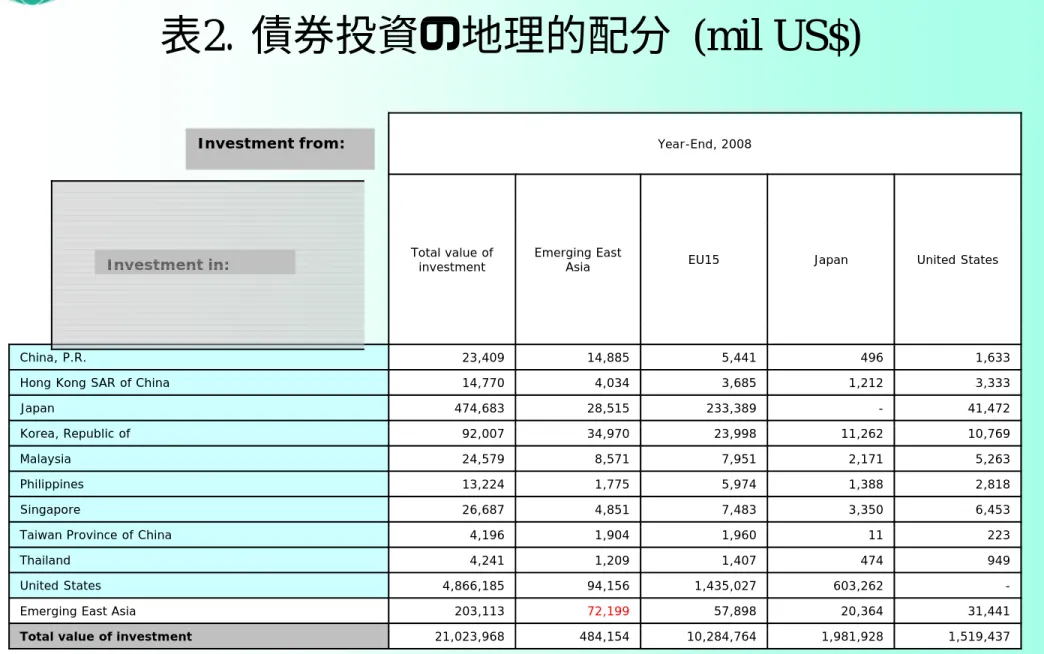The image size is (1044, 654).
Task: Click the value 14,885 in China row
Action: point(607,358)
